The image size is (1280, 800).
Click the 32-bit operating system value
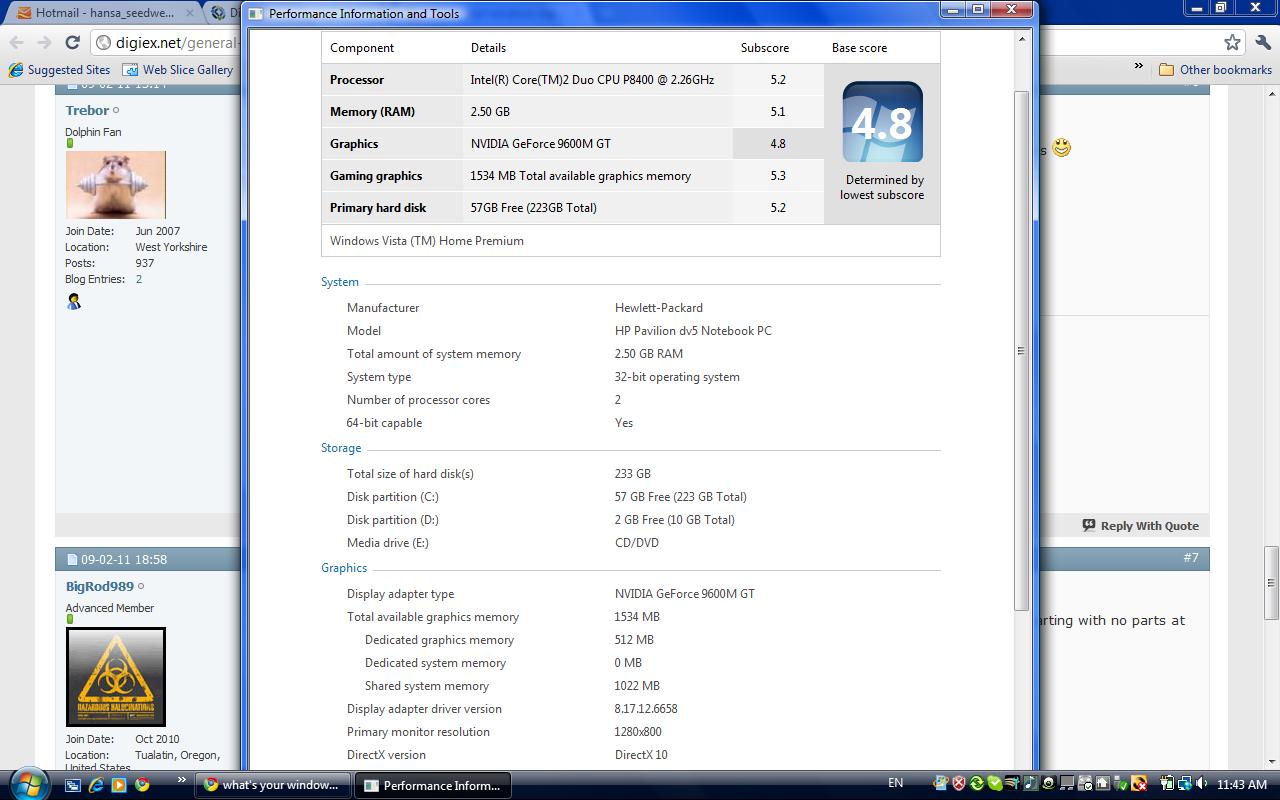[677, 377]
